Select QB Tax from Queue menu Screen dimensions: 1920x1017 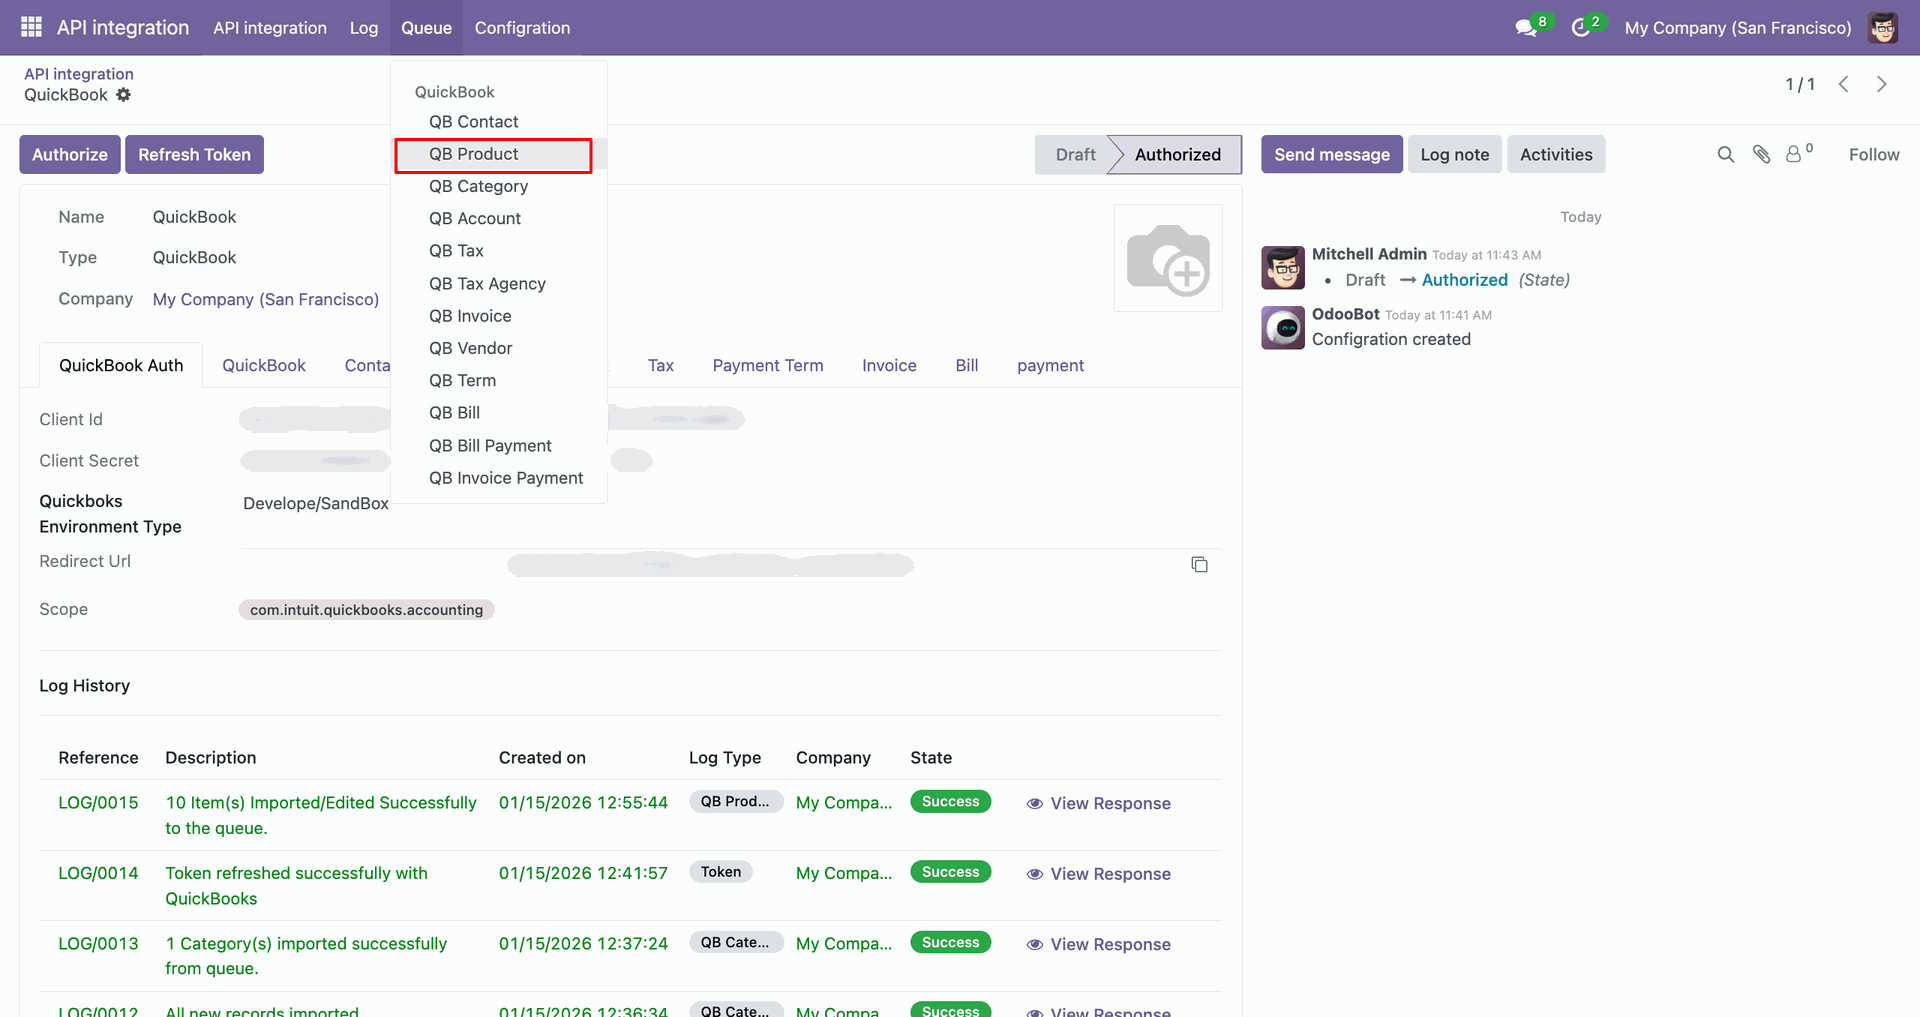point(499,251)
